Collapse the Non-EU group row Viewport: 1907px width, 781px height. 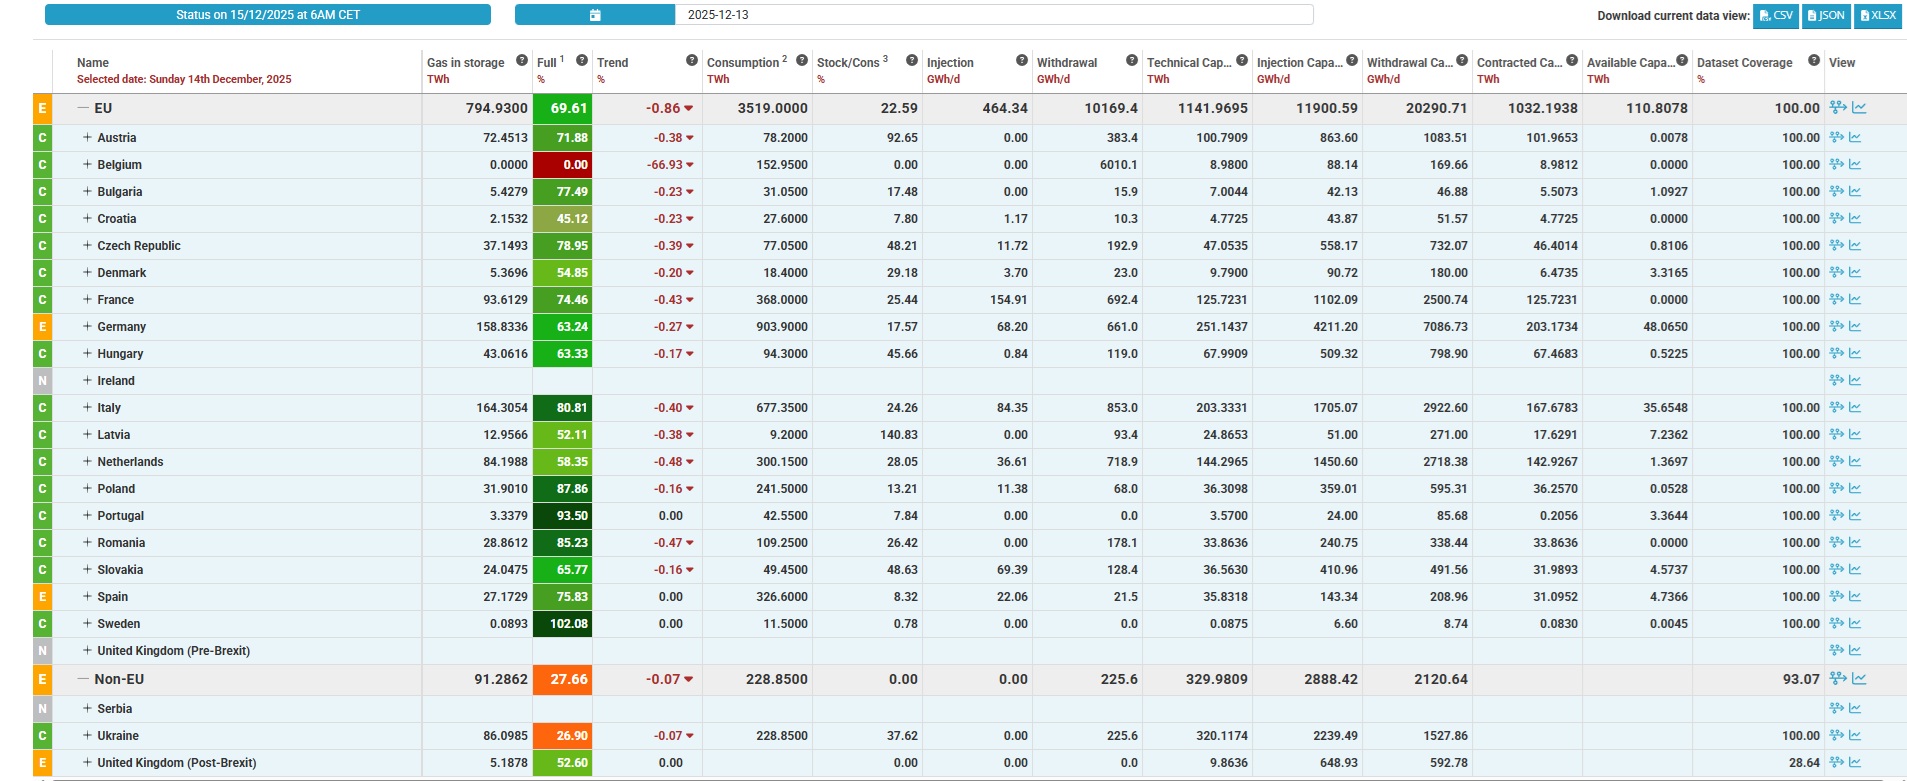[x=84, y=679]
